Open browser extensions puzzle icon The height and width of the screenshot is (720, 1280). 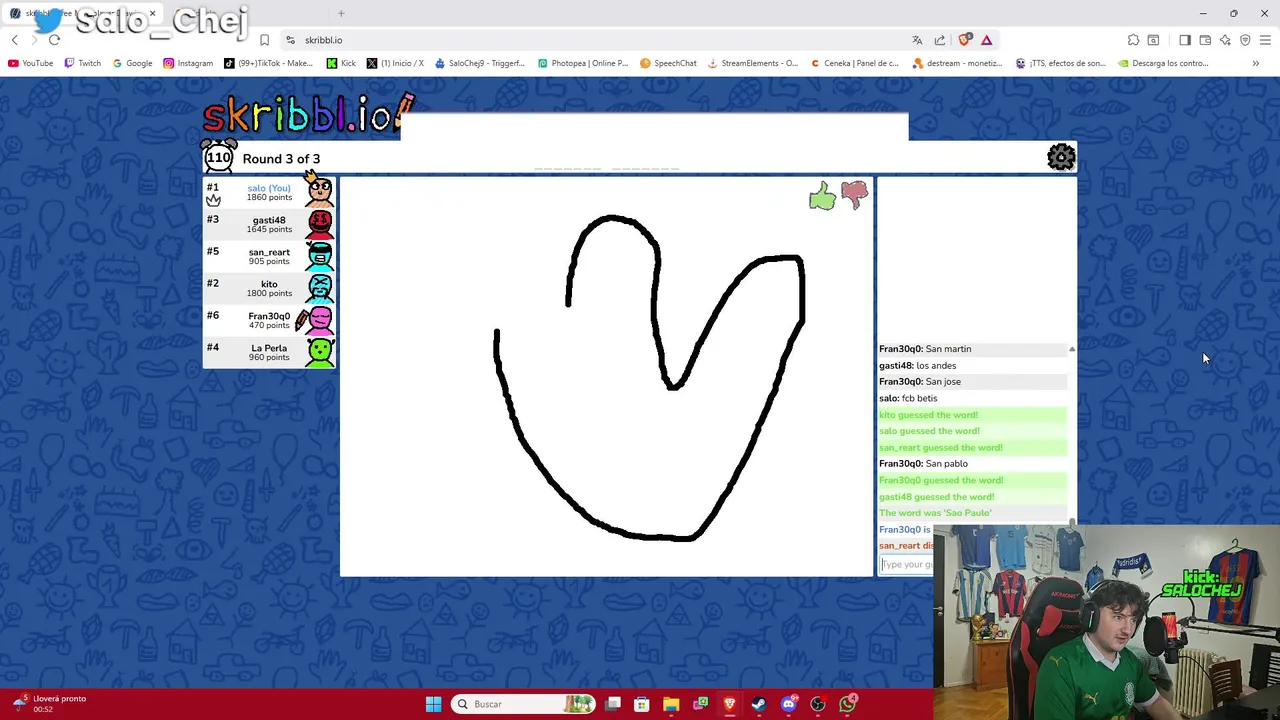point(1133,40)
